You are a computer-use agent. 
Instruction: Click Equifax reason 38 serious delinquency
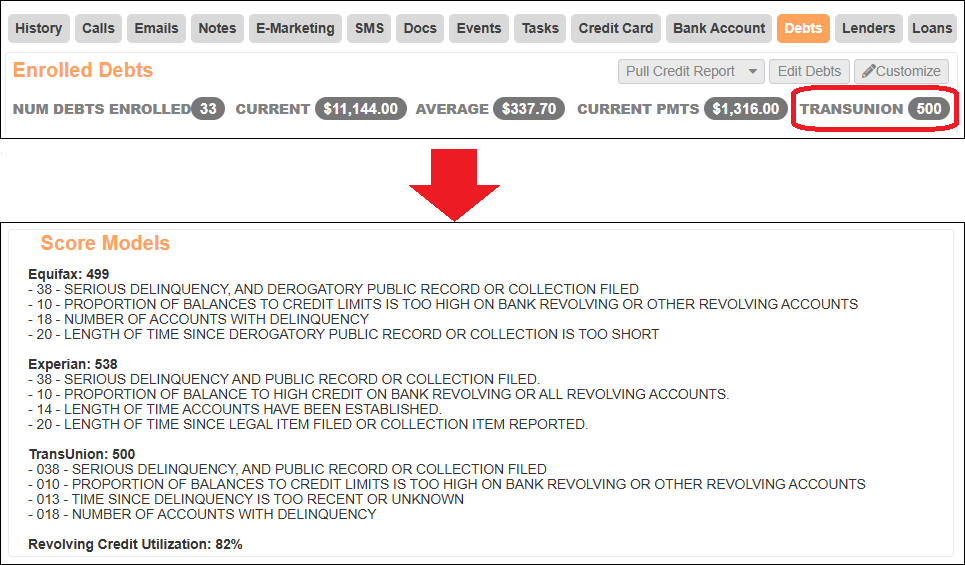pos(334,289)
